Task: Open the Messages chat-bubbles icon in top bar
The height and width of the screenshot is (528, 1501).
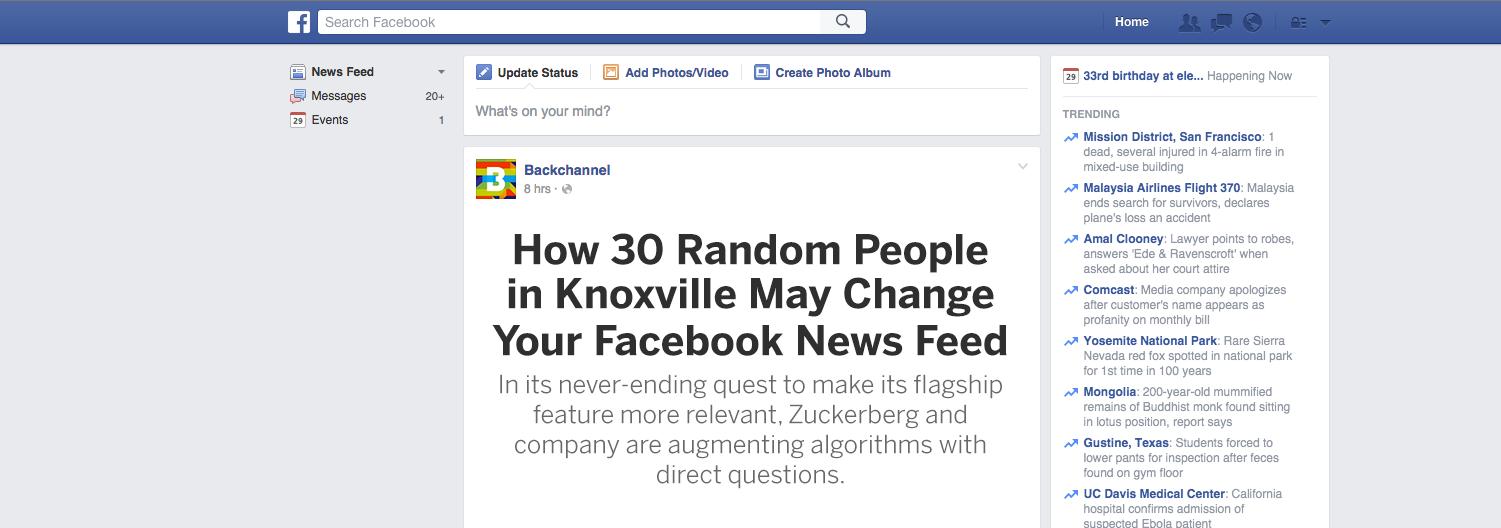Action: pyautogui.click(x=1221, y=22)
